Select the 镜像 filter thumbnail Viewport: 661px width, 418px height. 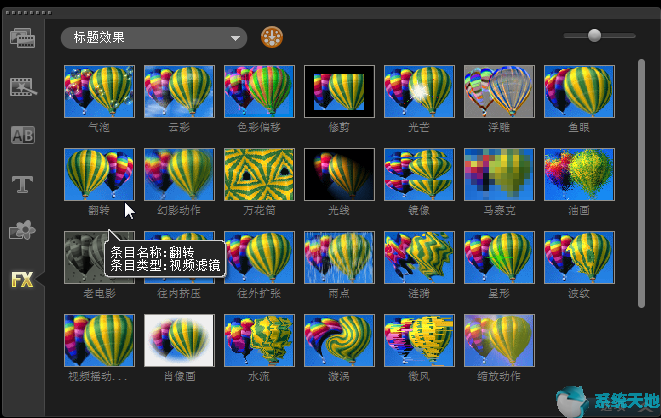419,174
